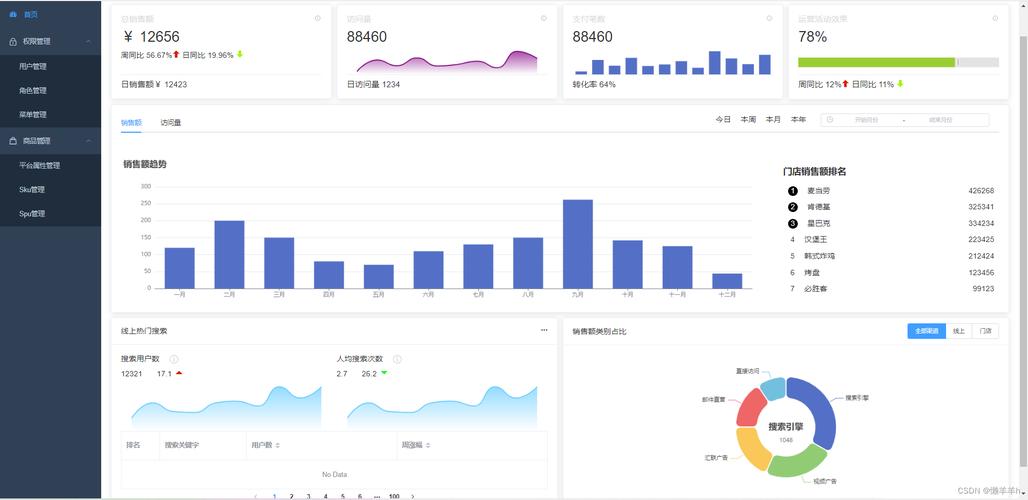Select the 全部渠道 radio button
This screenshot has height=500, width=1028.
(926, 331)
